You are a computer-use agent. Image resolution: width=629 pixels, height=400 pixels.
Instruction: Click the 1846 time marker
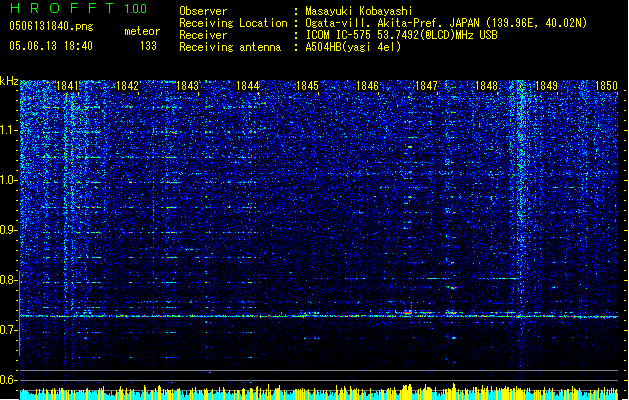pyautogui.click(x=367, y=86)
